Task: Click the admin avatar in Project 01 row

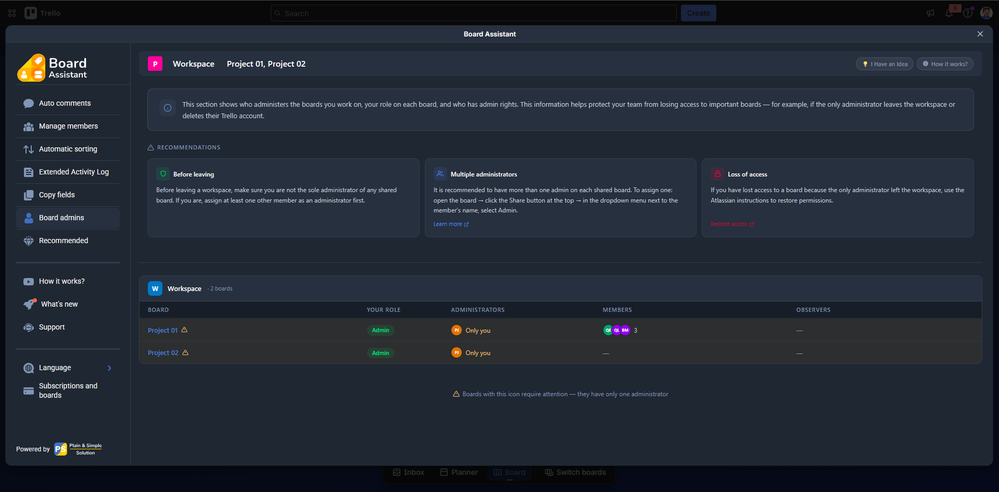Action: [456, 330]
